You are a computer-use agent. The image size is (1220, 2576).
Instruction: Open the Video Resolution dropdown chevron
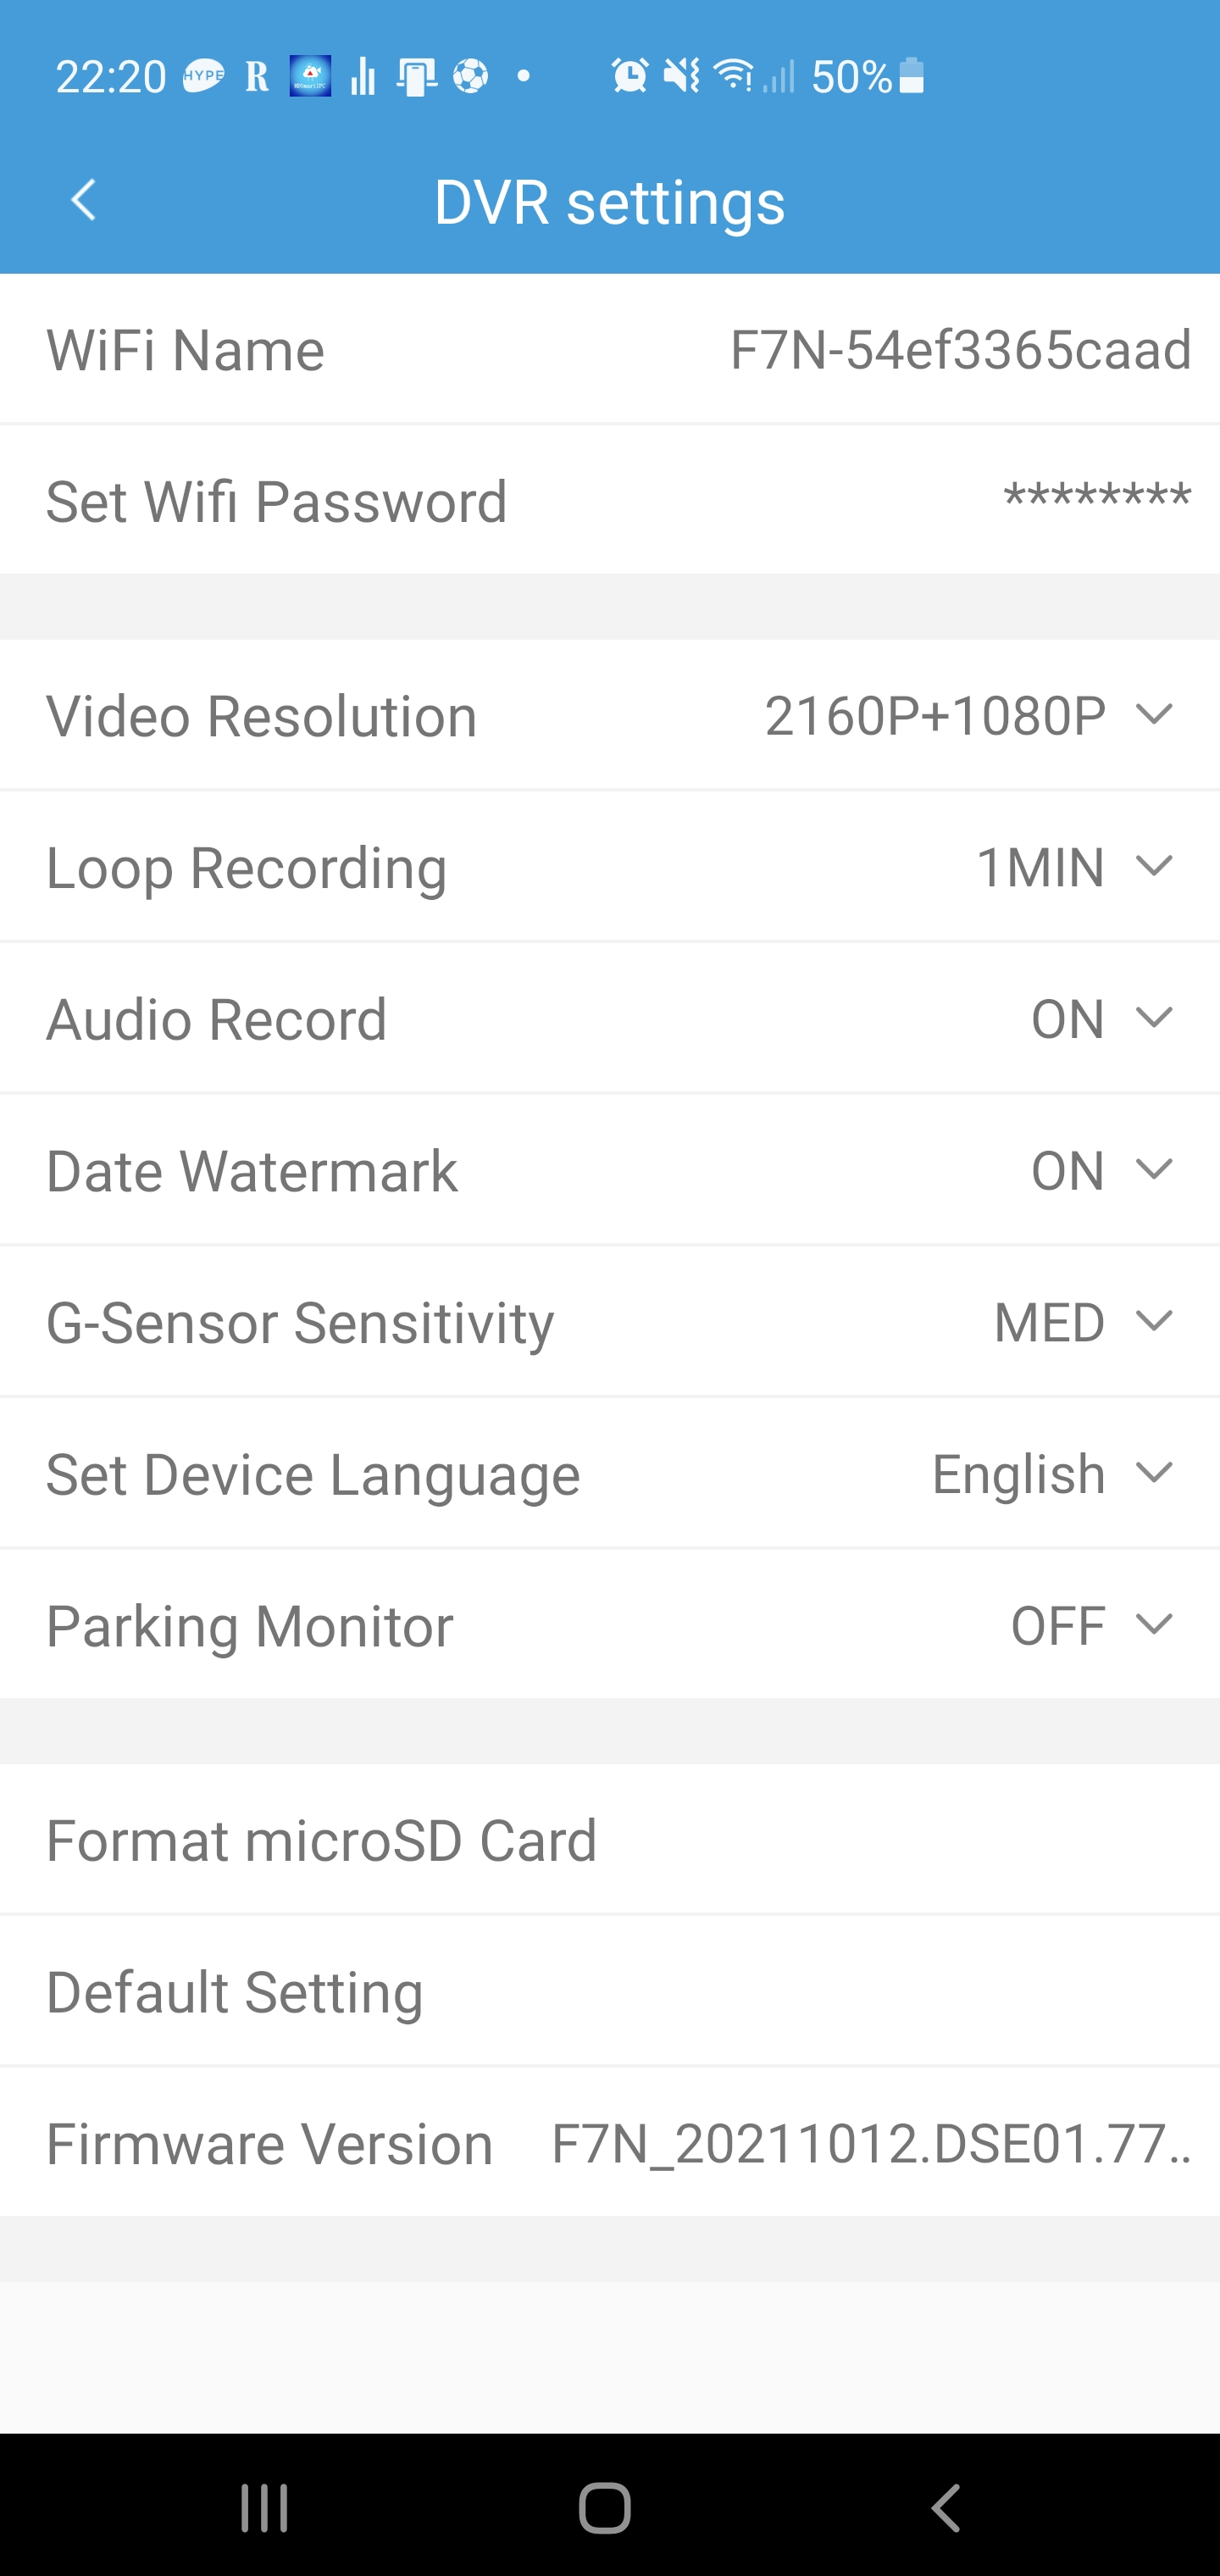pos(1154,716)
